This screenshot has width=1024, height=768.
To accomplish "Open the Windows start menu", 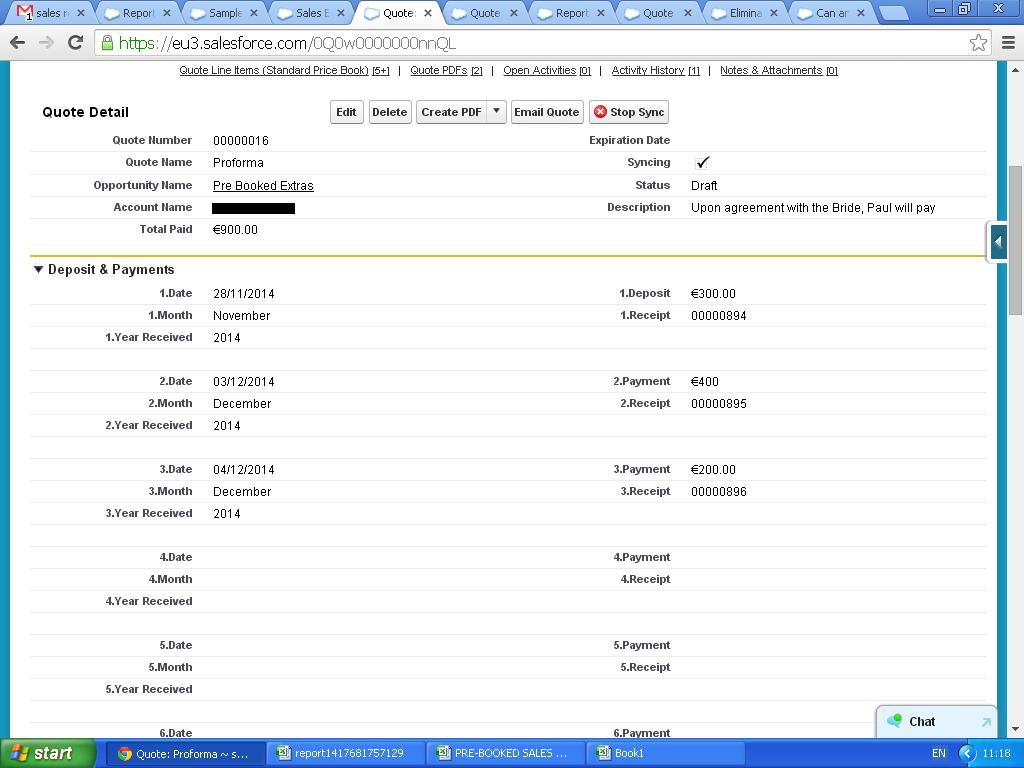I will 48,753.
